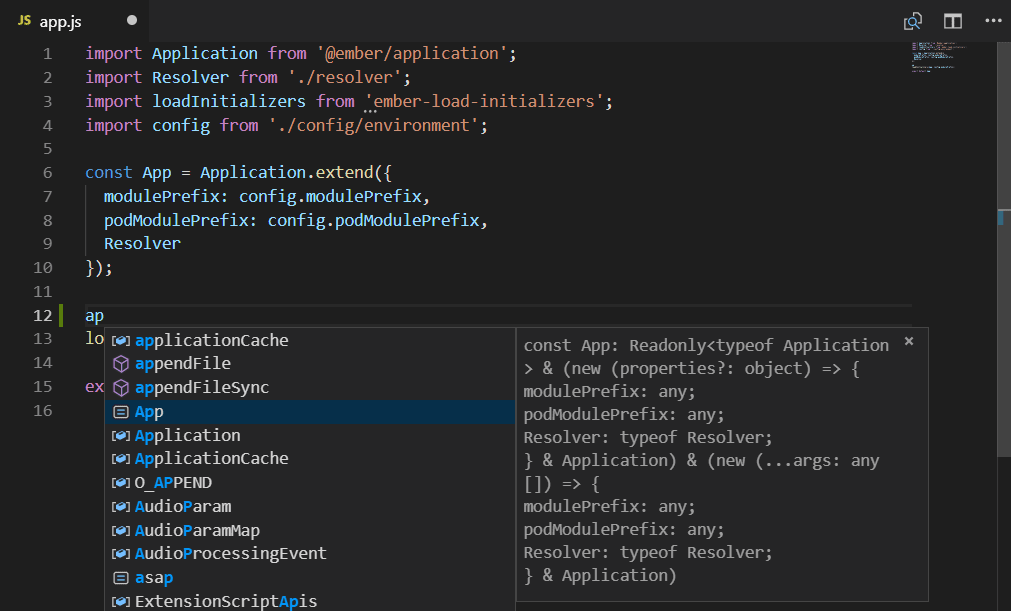
Task: Select AudioParamMap in the completion list
Action: point(197,531)
